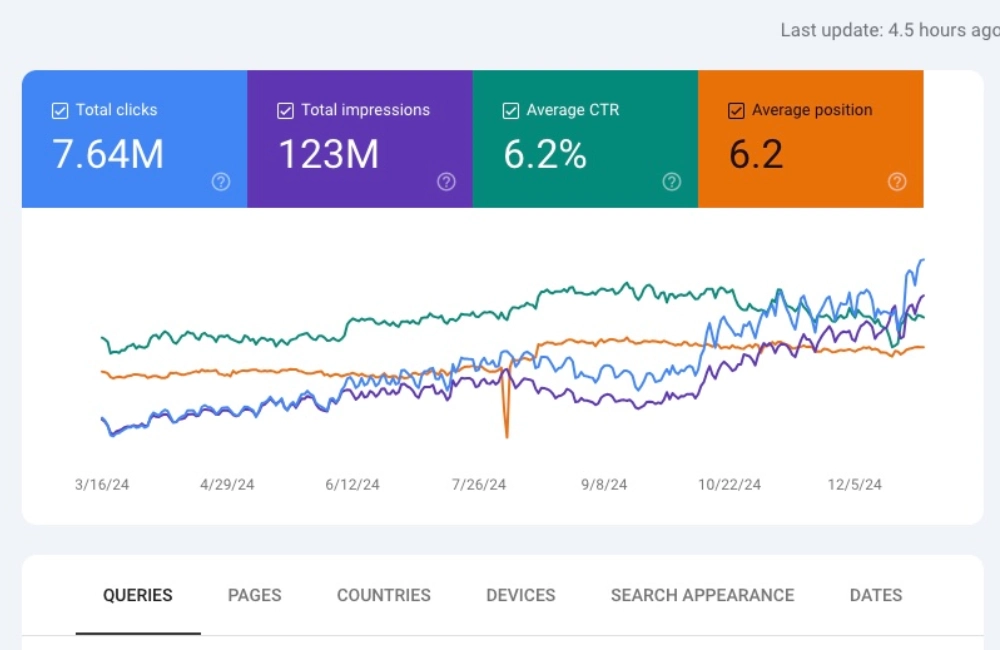Image resolution: width=1000 pixels, height=650 pixels.
Task: Go to the DATES tab
Action: pyautogui.click(x=875, y=595)
